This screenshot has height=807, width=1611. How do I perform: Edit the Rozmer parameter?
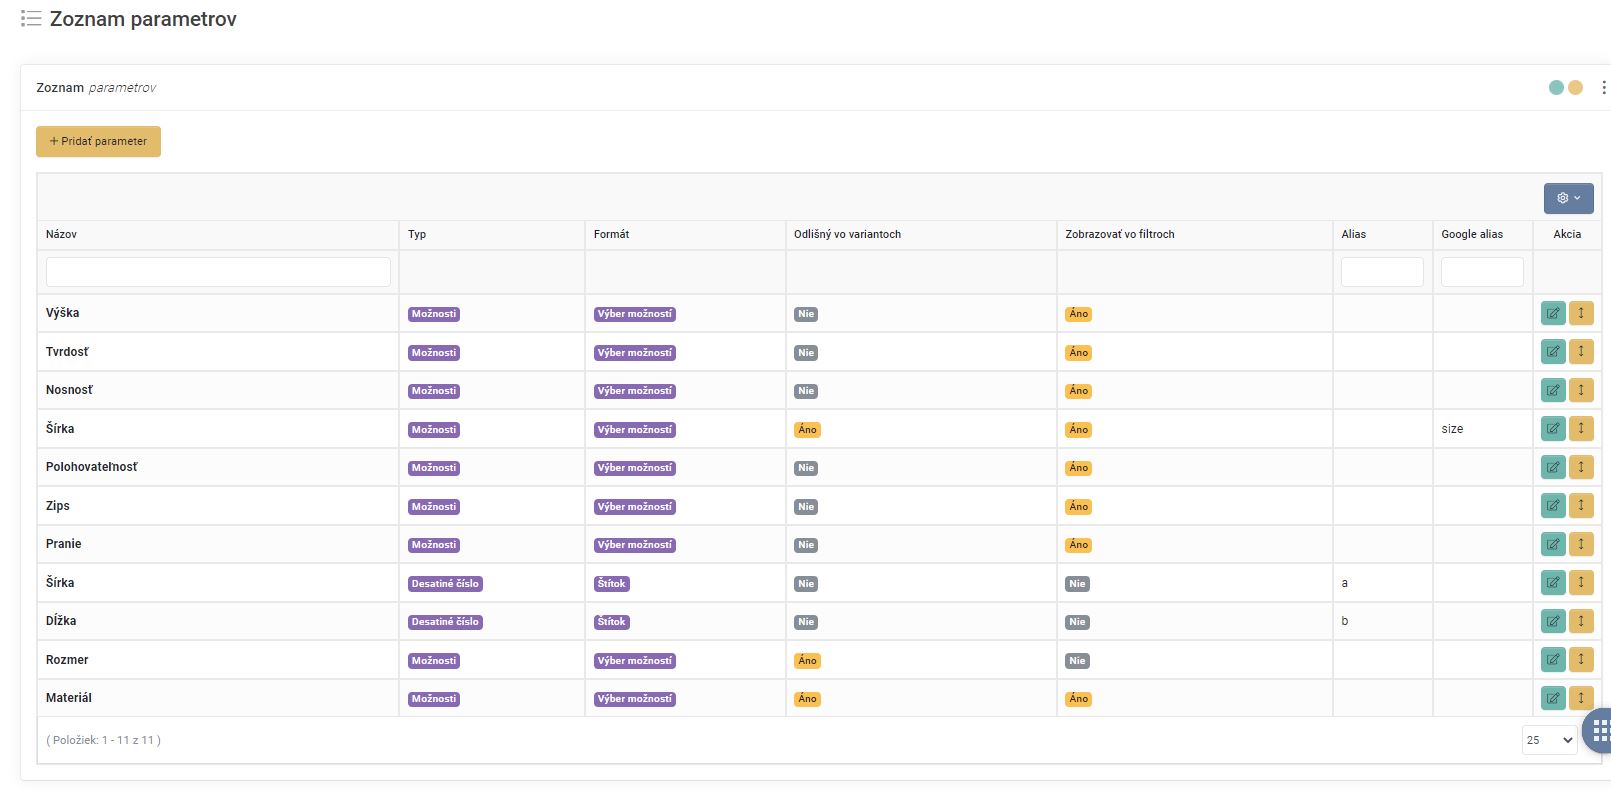tap(1552, 660)
